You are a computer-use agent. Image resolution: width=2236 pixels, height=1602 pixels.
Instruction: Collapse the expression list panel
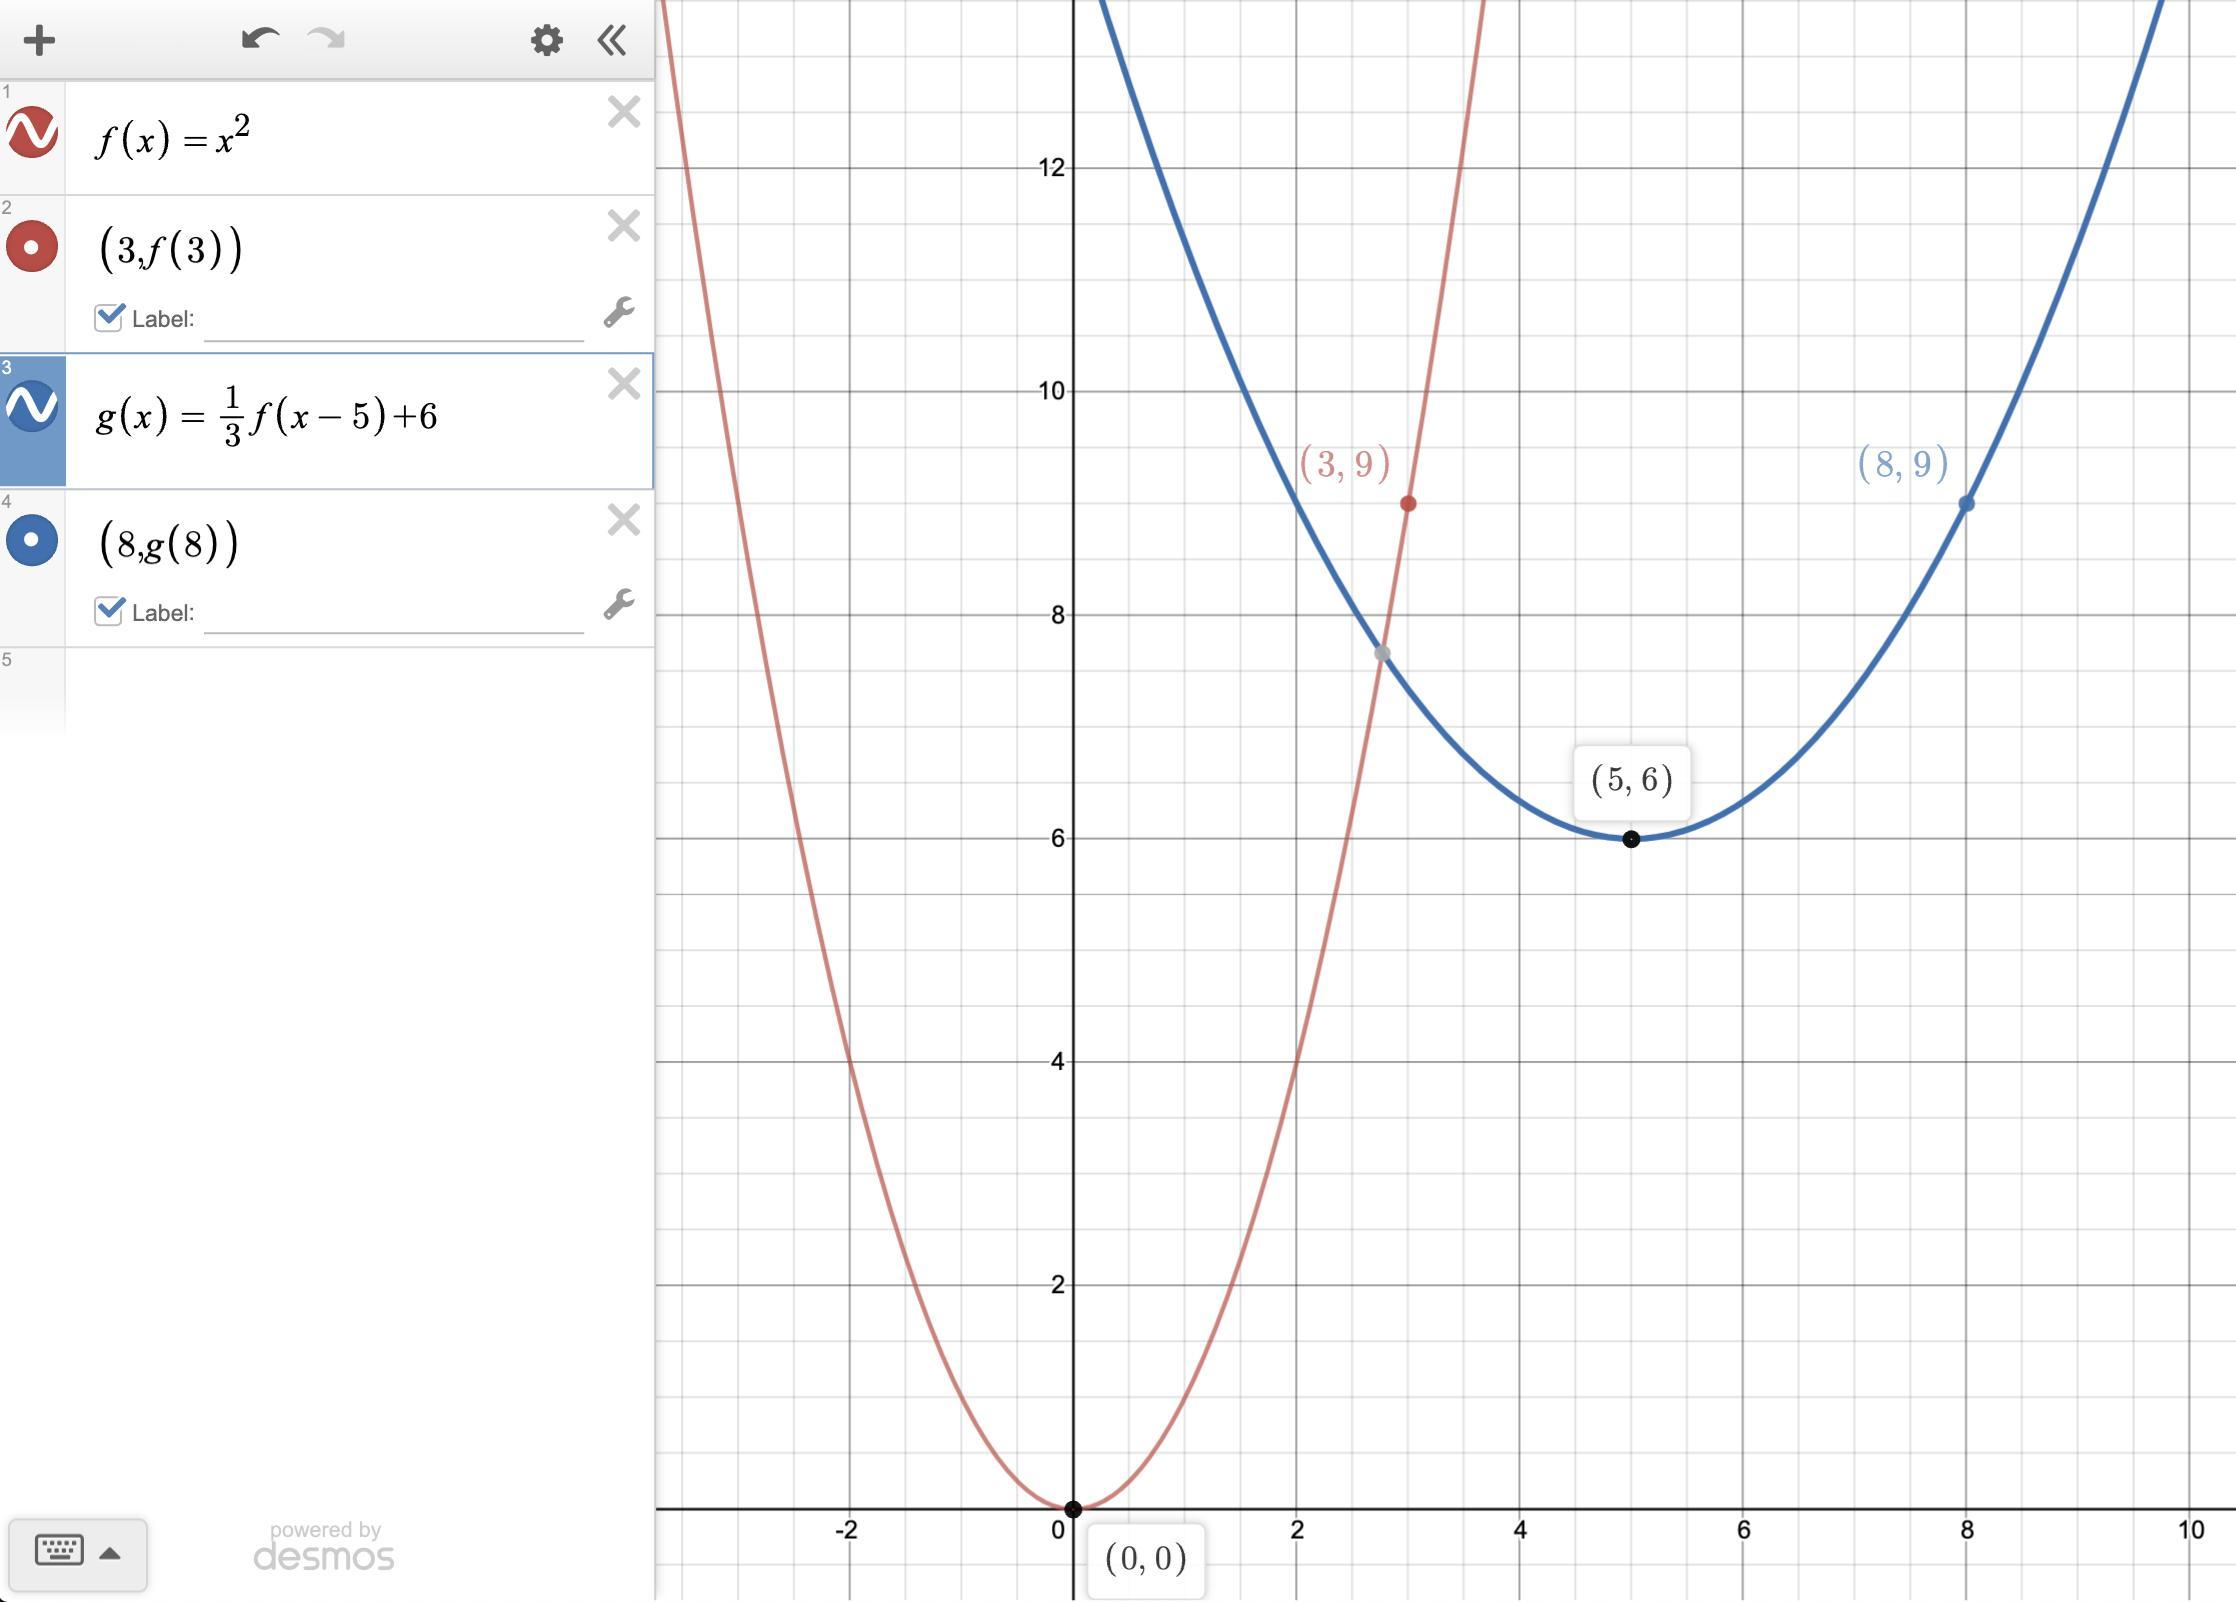pos(612,41)
